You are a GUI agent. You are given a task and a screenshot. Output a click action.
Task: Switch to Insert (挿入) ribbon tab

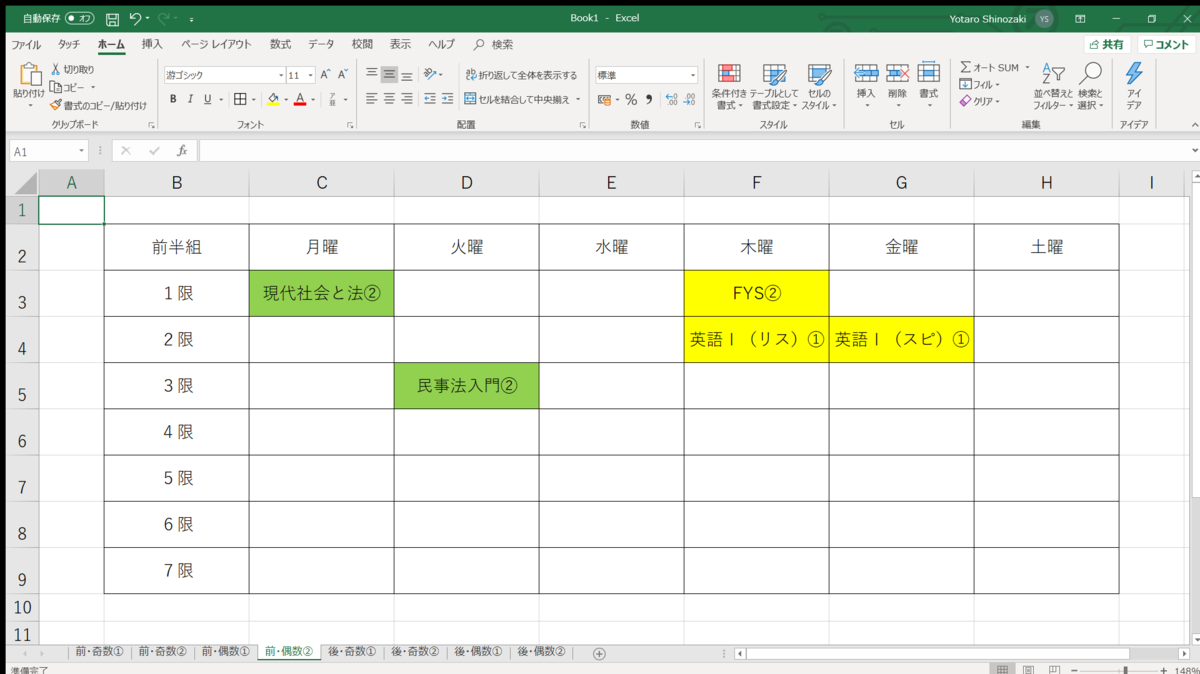tap(152, 44)
